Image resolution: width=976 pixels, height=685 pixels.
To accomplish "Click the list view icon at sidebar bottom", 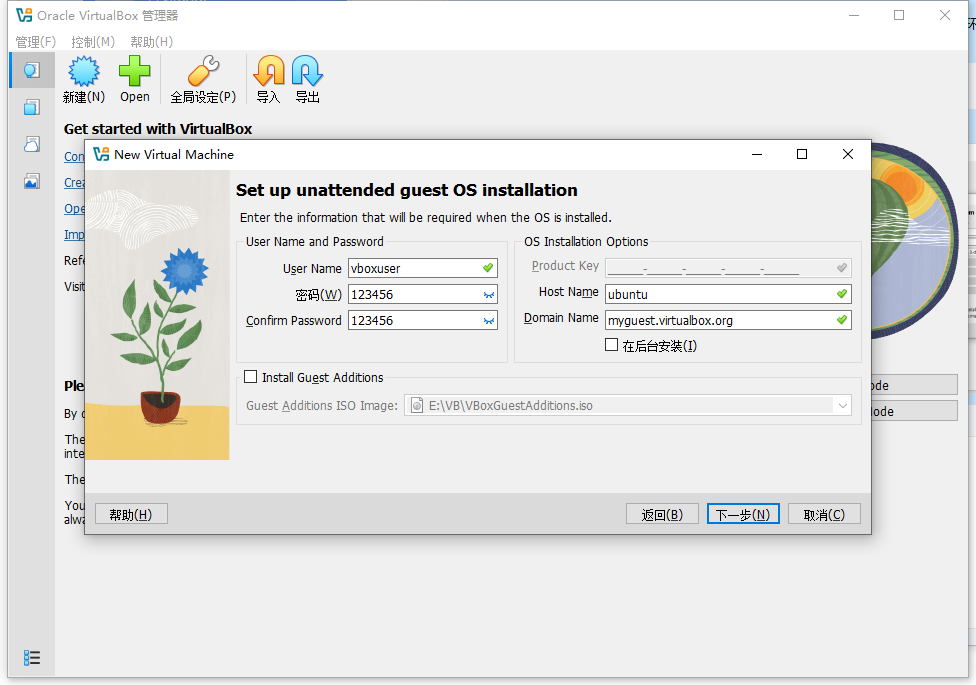I will [32, 657].
